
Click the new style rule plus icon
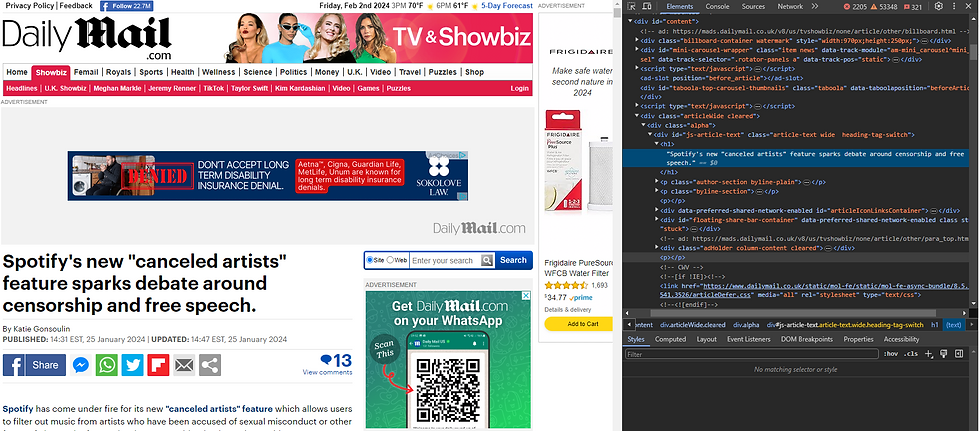pos(928,354)
